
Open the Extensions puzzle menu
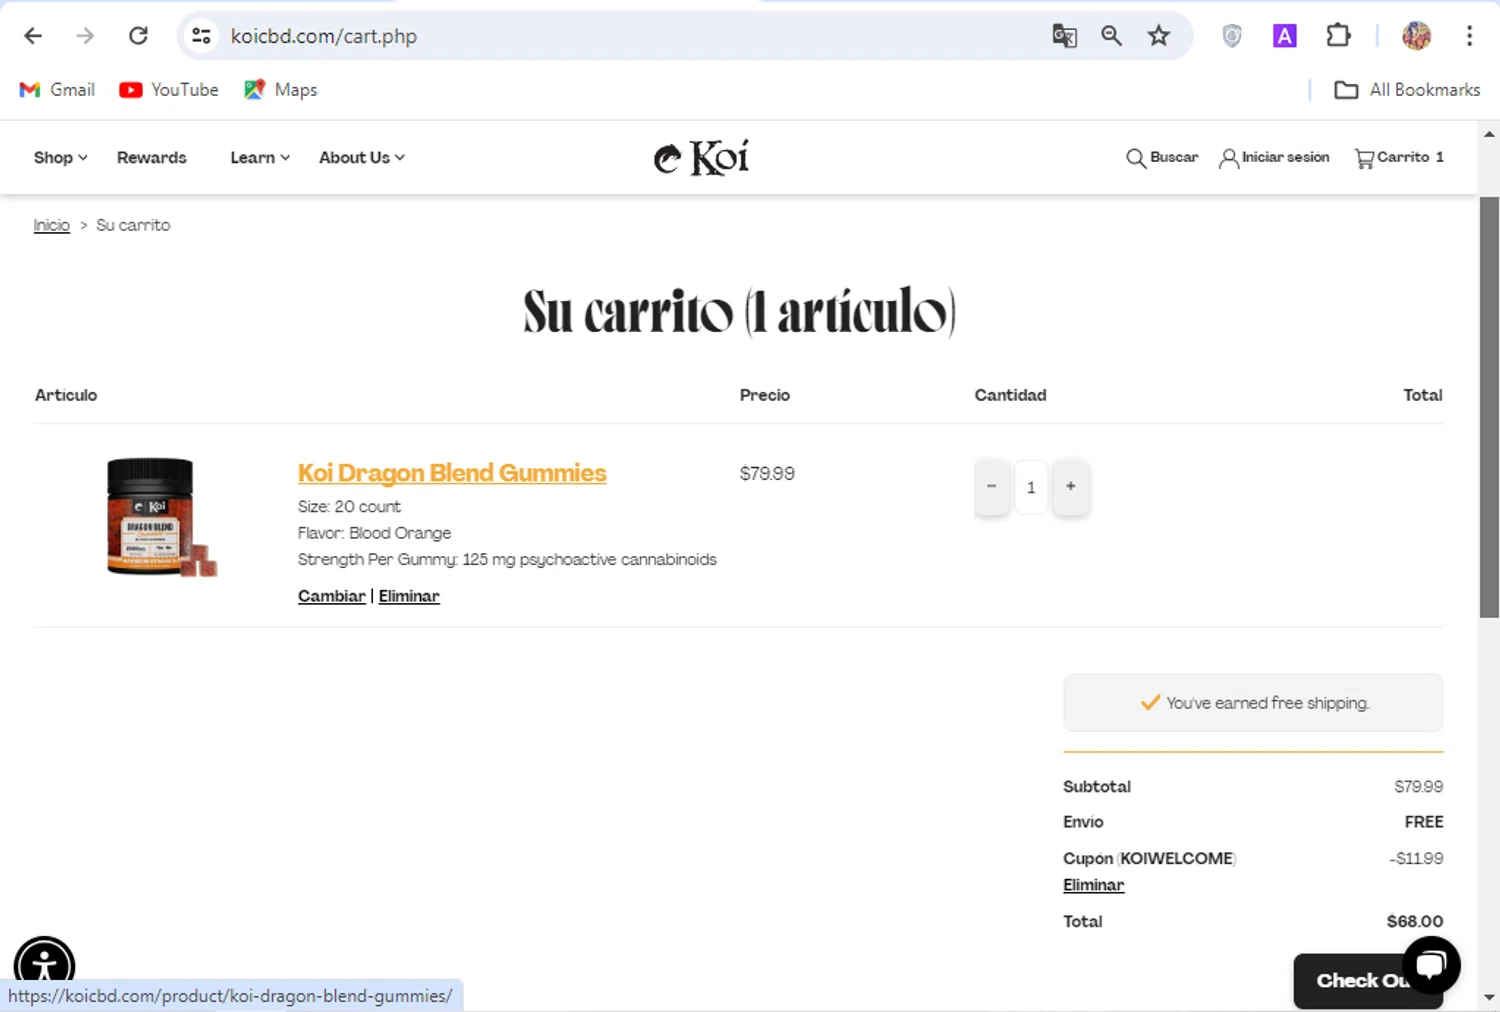coord(1338,36)
